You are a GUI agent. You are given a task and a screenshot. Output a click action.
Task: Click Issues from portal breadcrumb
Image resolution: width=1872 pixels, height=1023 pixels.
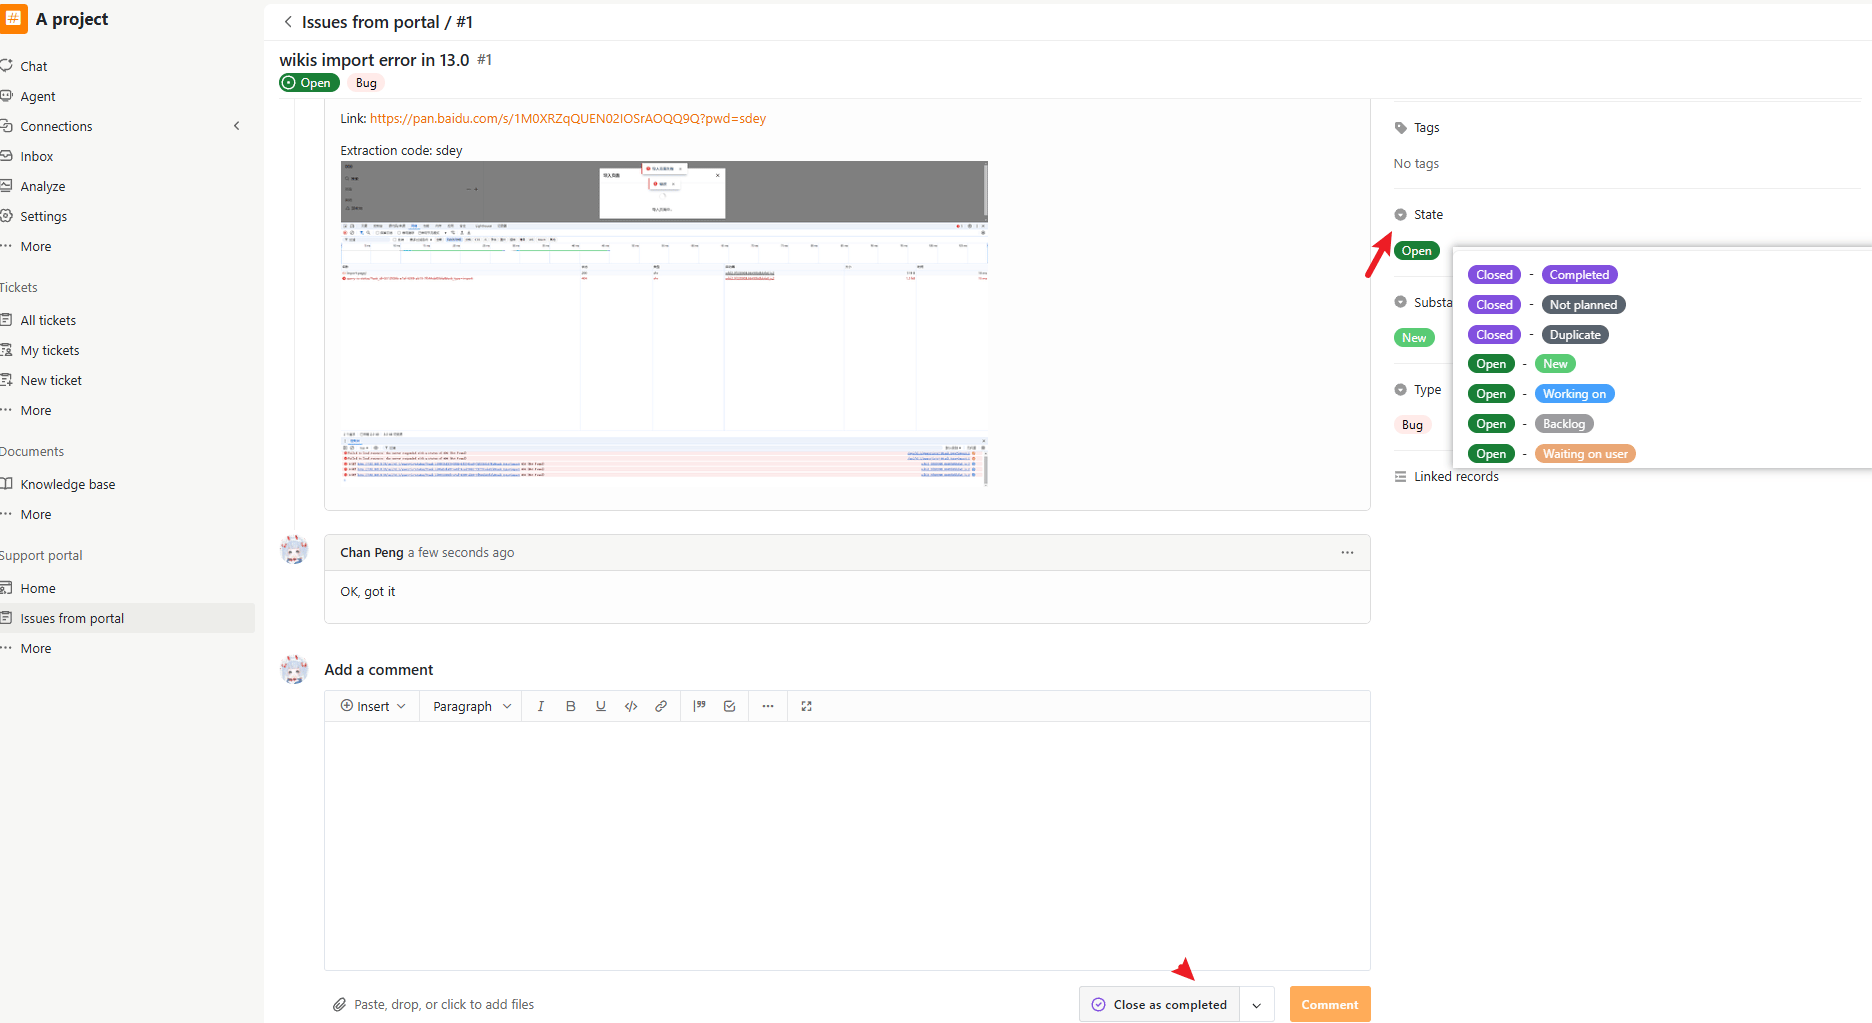point(370,22)
